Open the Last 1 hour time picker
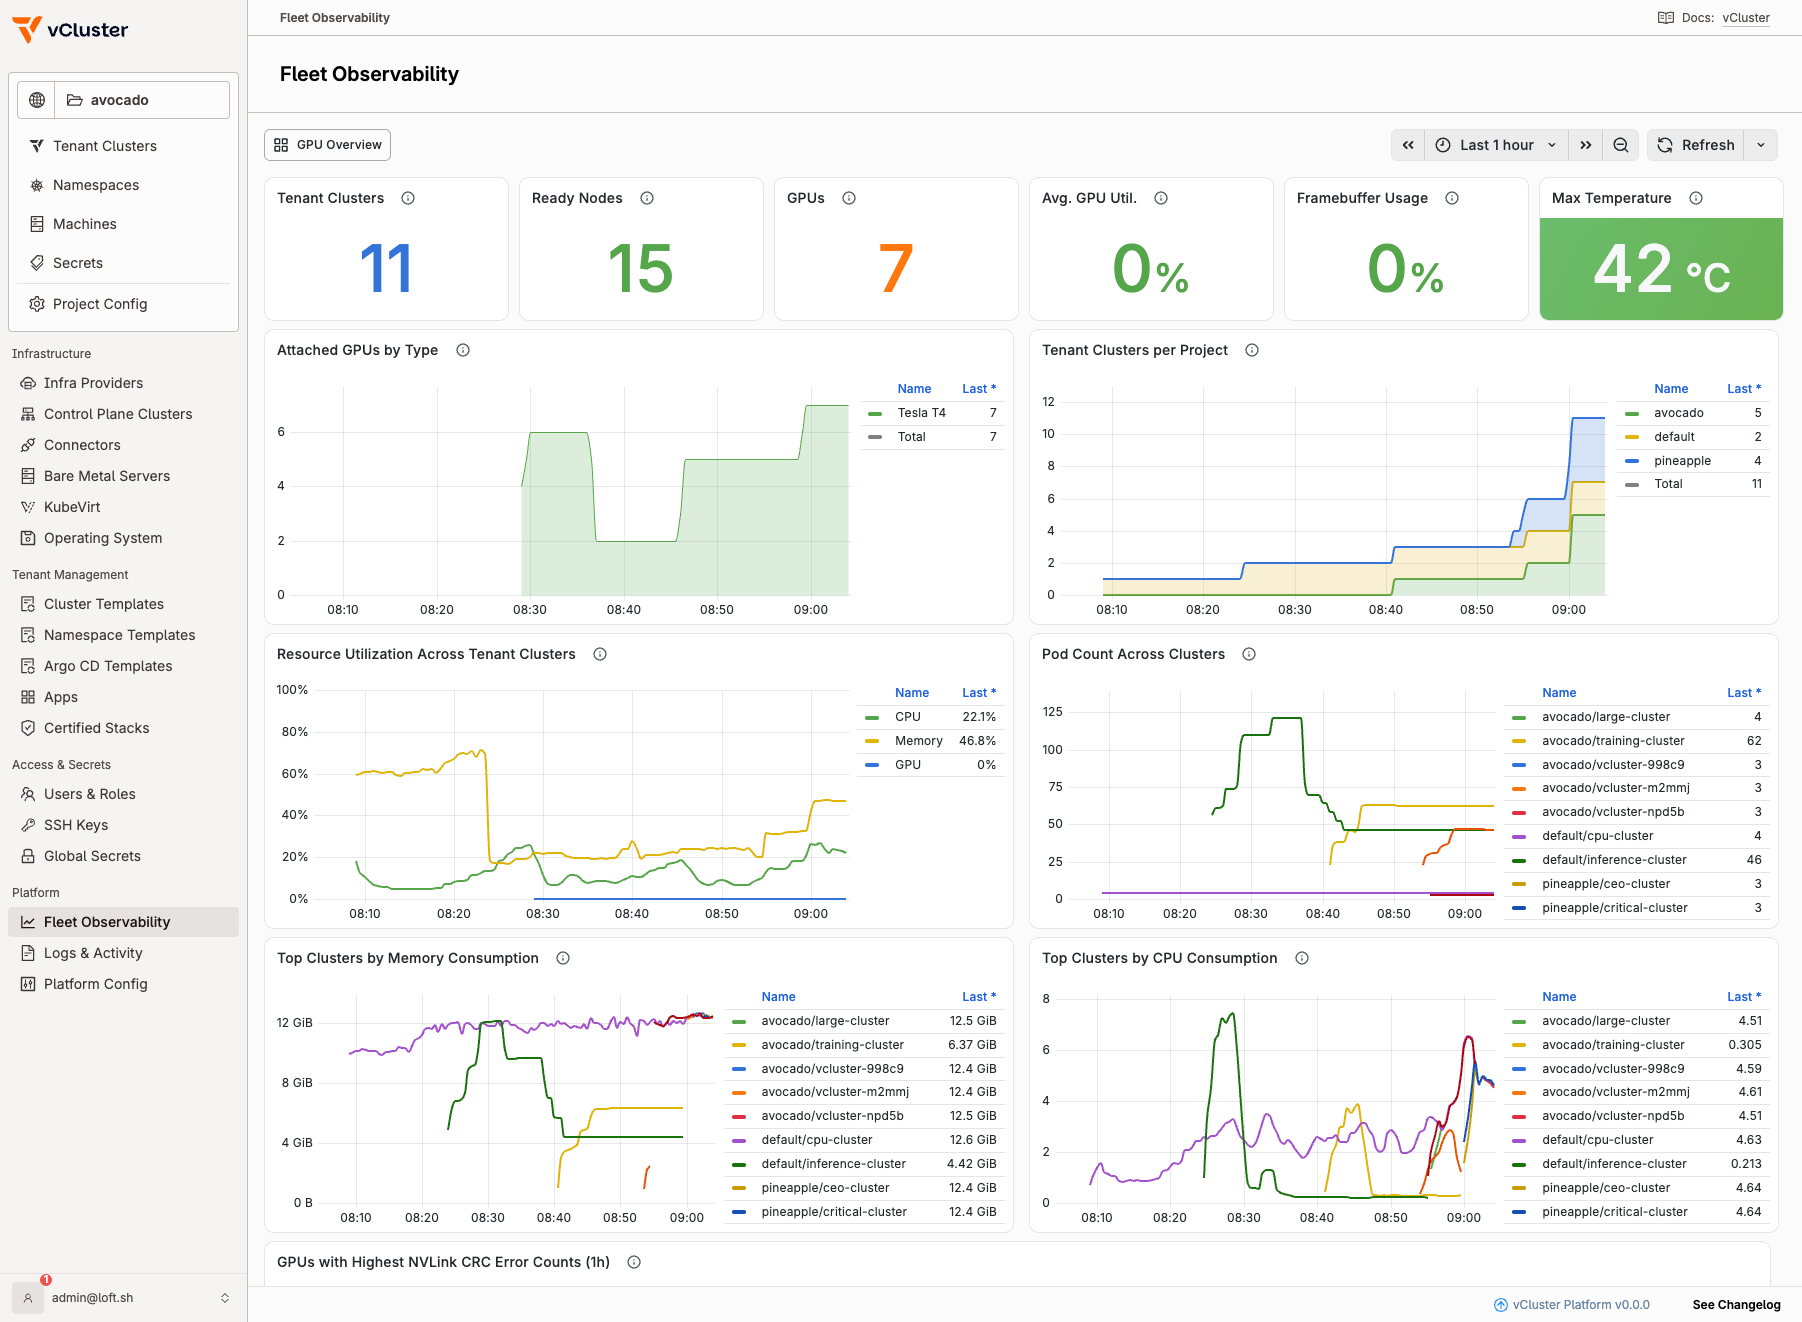This screenshot has width=1802, height=1322. click(x=1496, y=145)
